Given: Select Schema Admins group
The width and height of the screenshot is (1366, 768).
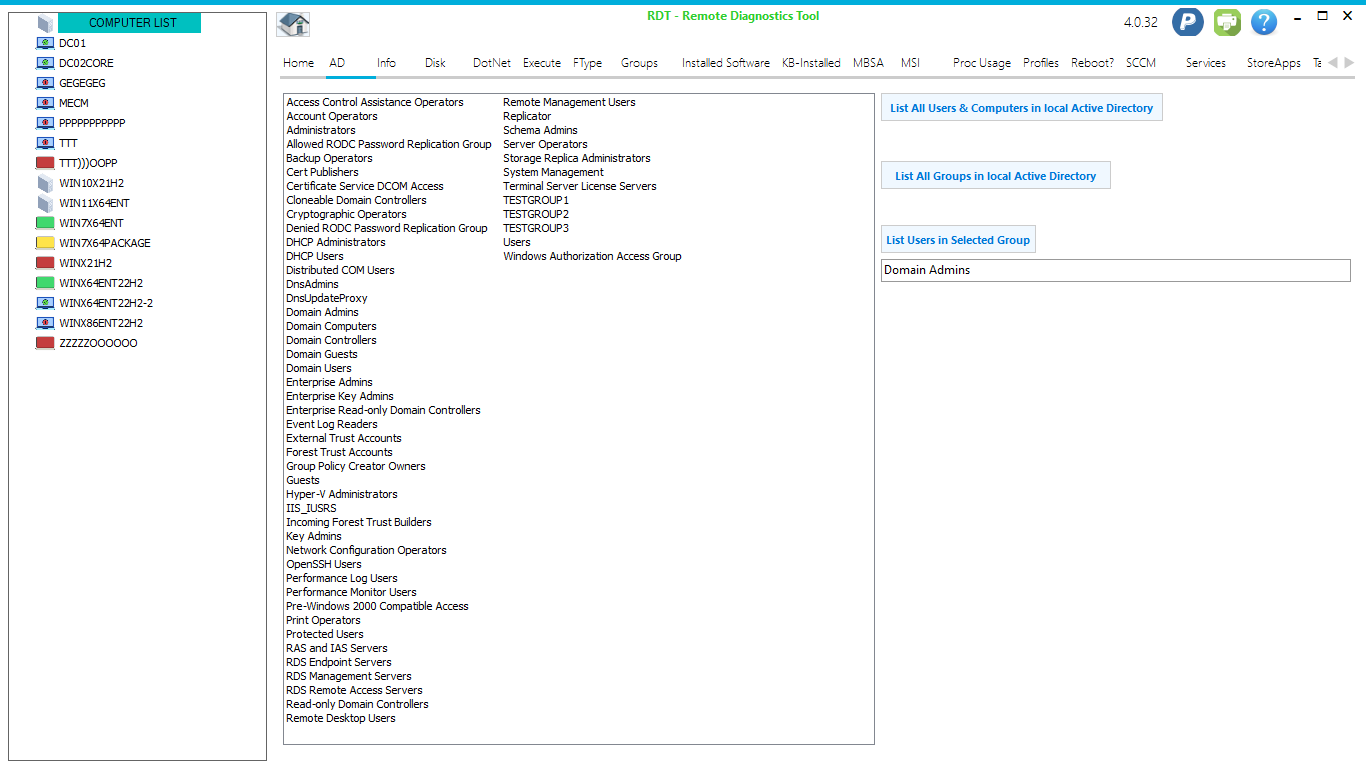Looking at the screenshot, I should (x=540, y=130).
